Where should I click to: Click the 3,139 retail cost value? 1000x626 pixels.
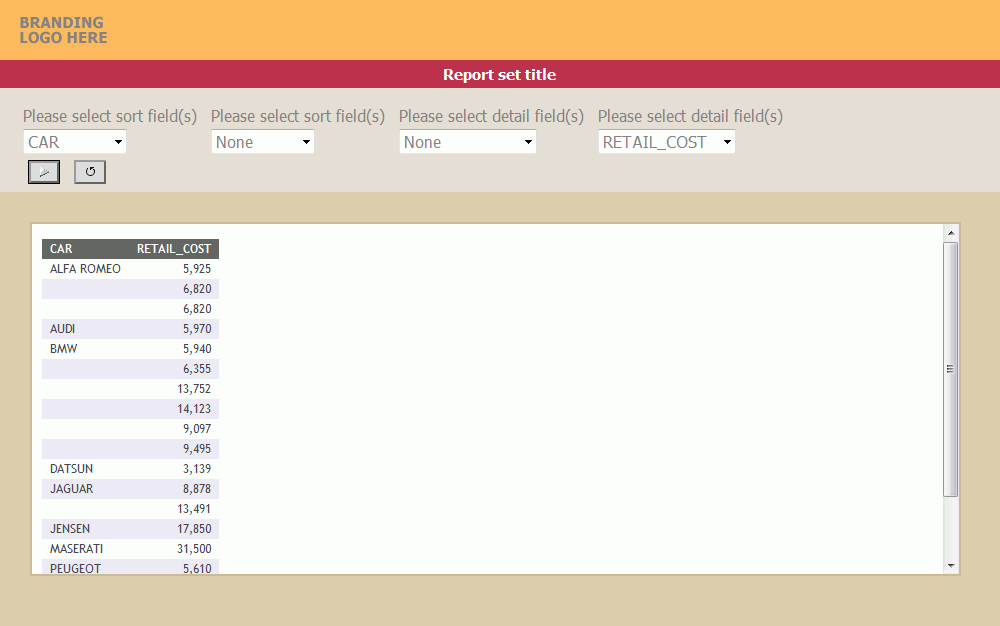(x=197, y=469)
